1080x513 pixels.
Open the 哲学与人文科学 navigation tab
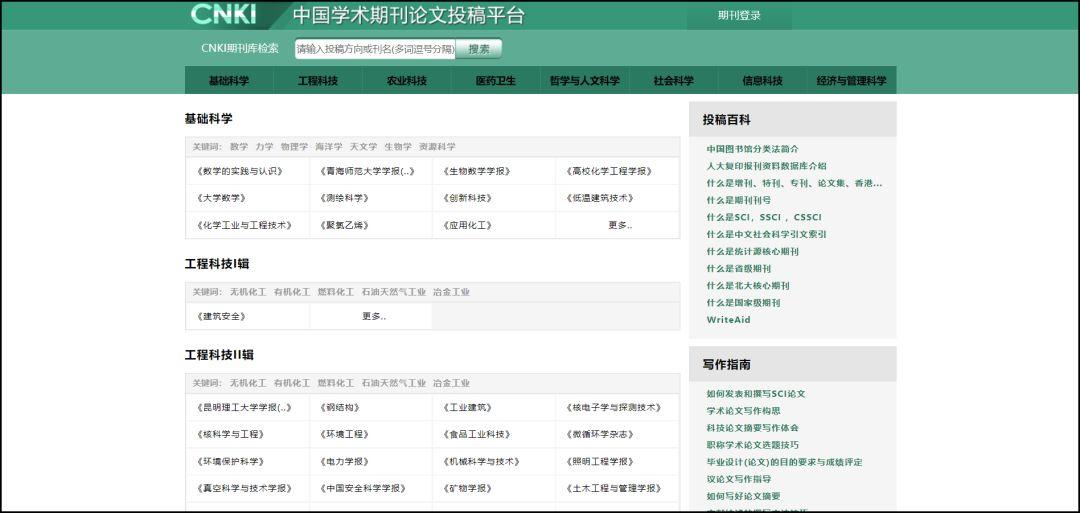(x=584, y=81)
